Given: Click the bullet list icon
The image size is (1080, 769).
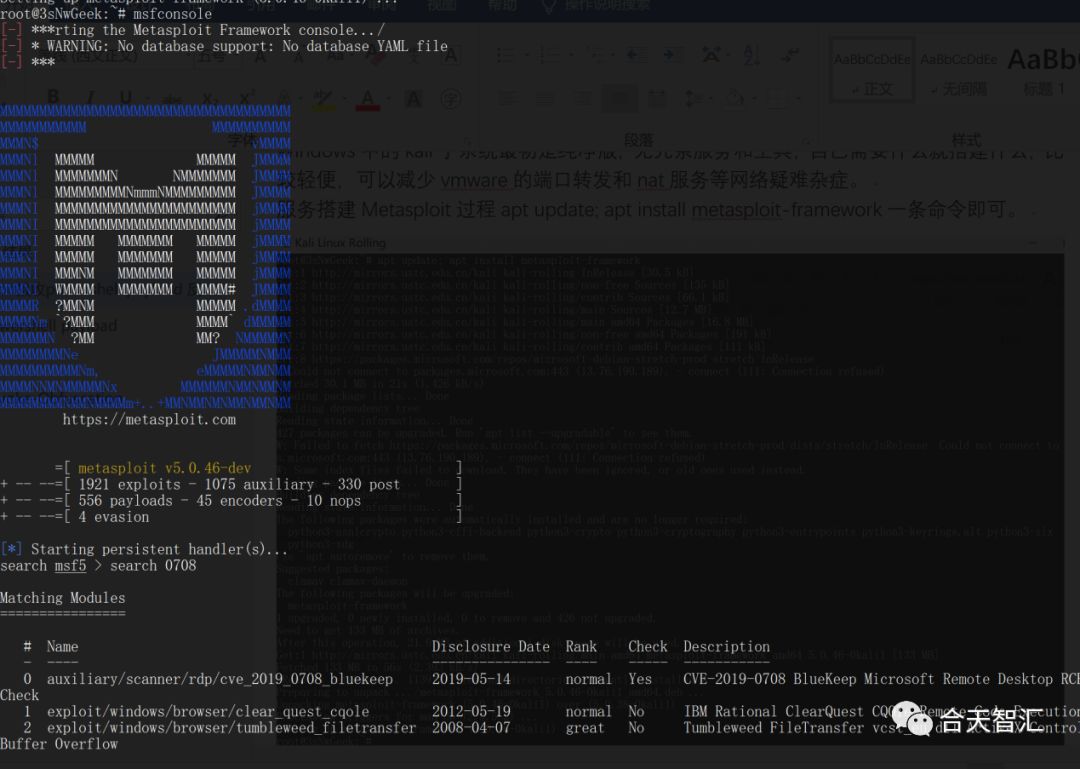Looking at the screenshot, I should [505, 55].
